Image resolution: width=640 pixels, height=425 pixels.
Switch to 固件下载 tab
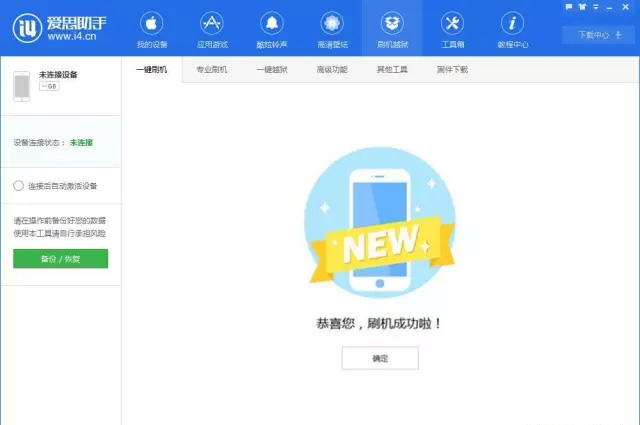point(452,70)
